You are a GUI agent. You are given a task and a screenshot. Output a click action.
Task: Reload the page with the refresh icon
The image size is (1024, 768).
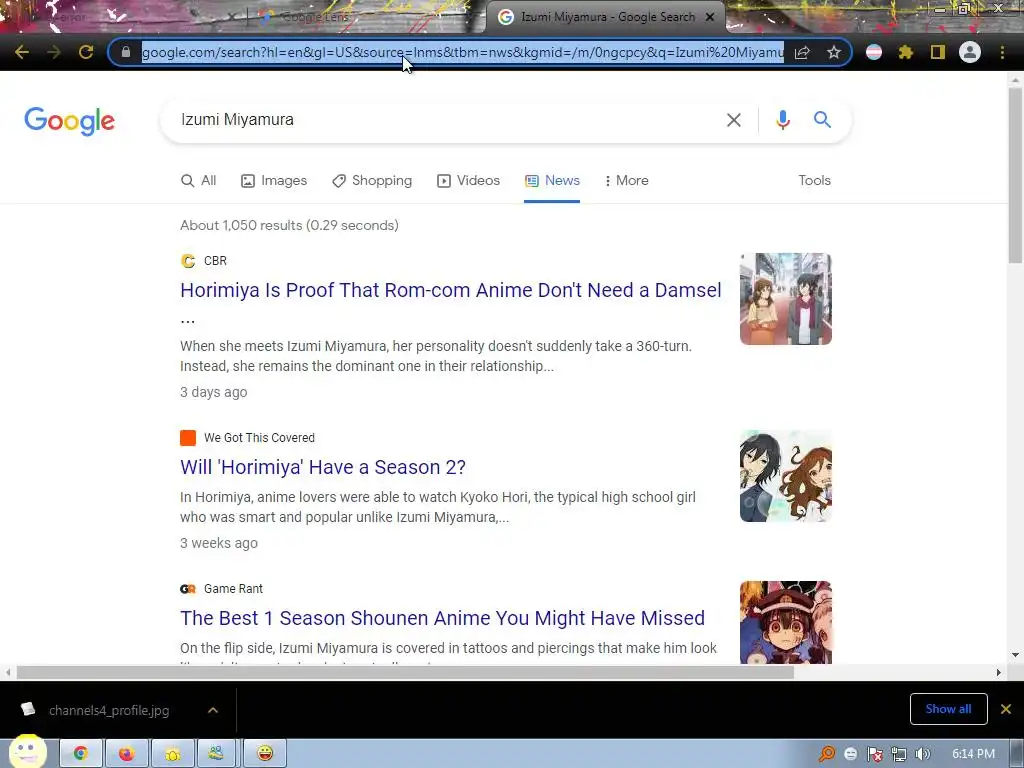pyautogui.click(x=86, y=52)
